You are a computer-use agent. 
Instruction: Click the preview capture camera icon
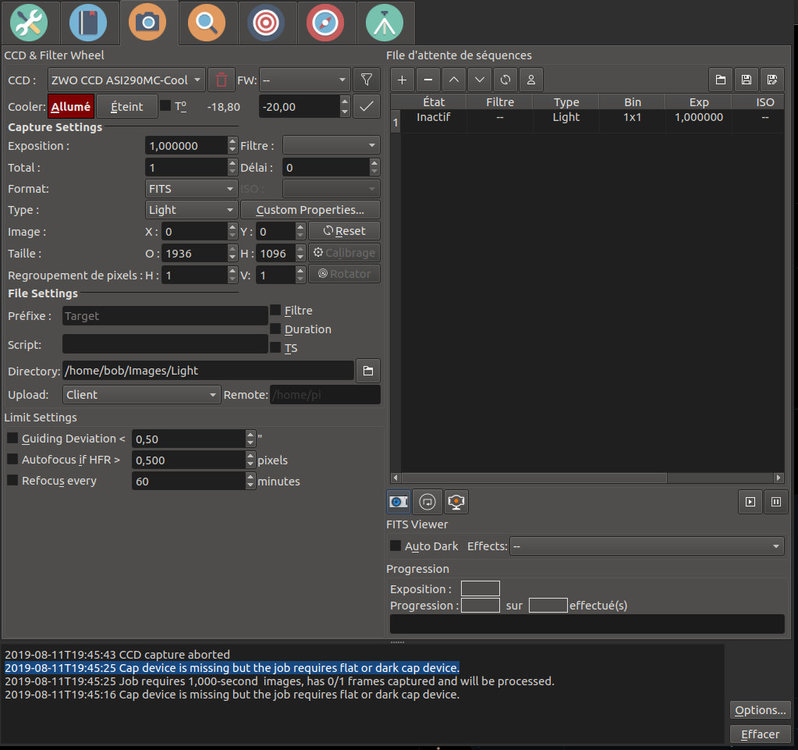pos(398,502)
